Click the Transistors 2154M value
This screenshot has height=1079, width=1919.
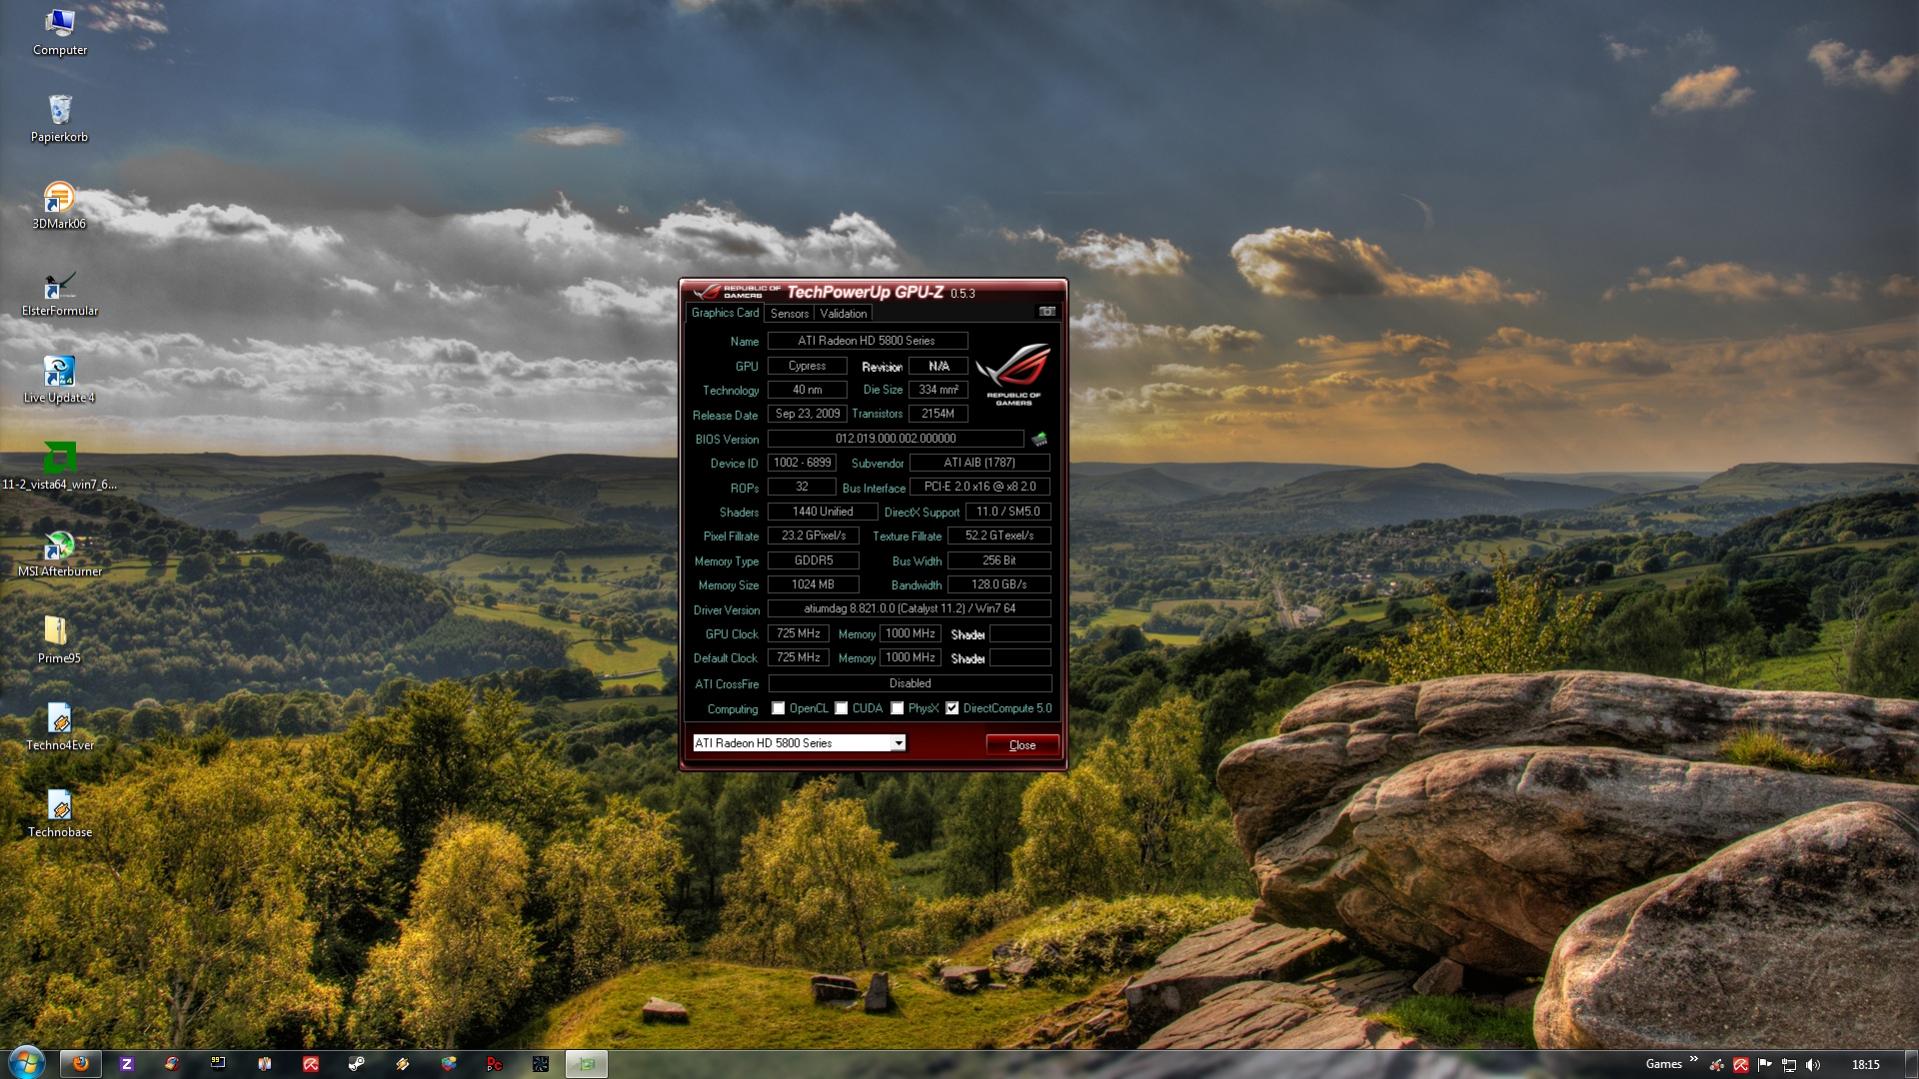[x=938, y=414]
